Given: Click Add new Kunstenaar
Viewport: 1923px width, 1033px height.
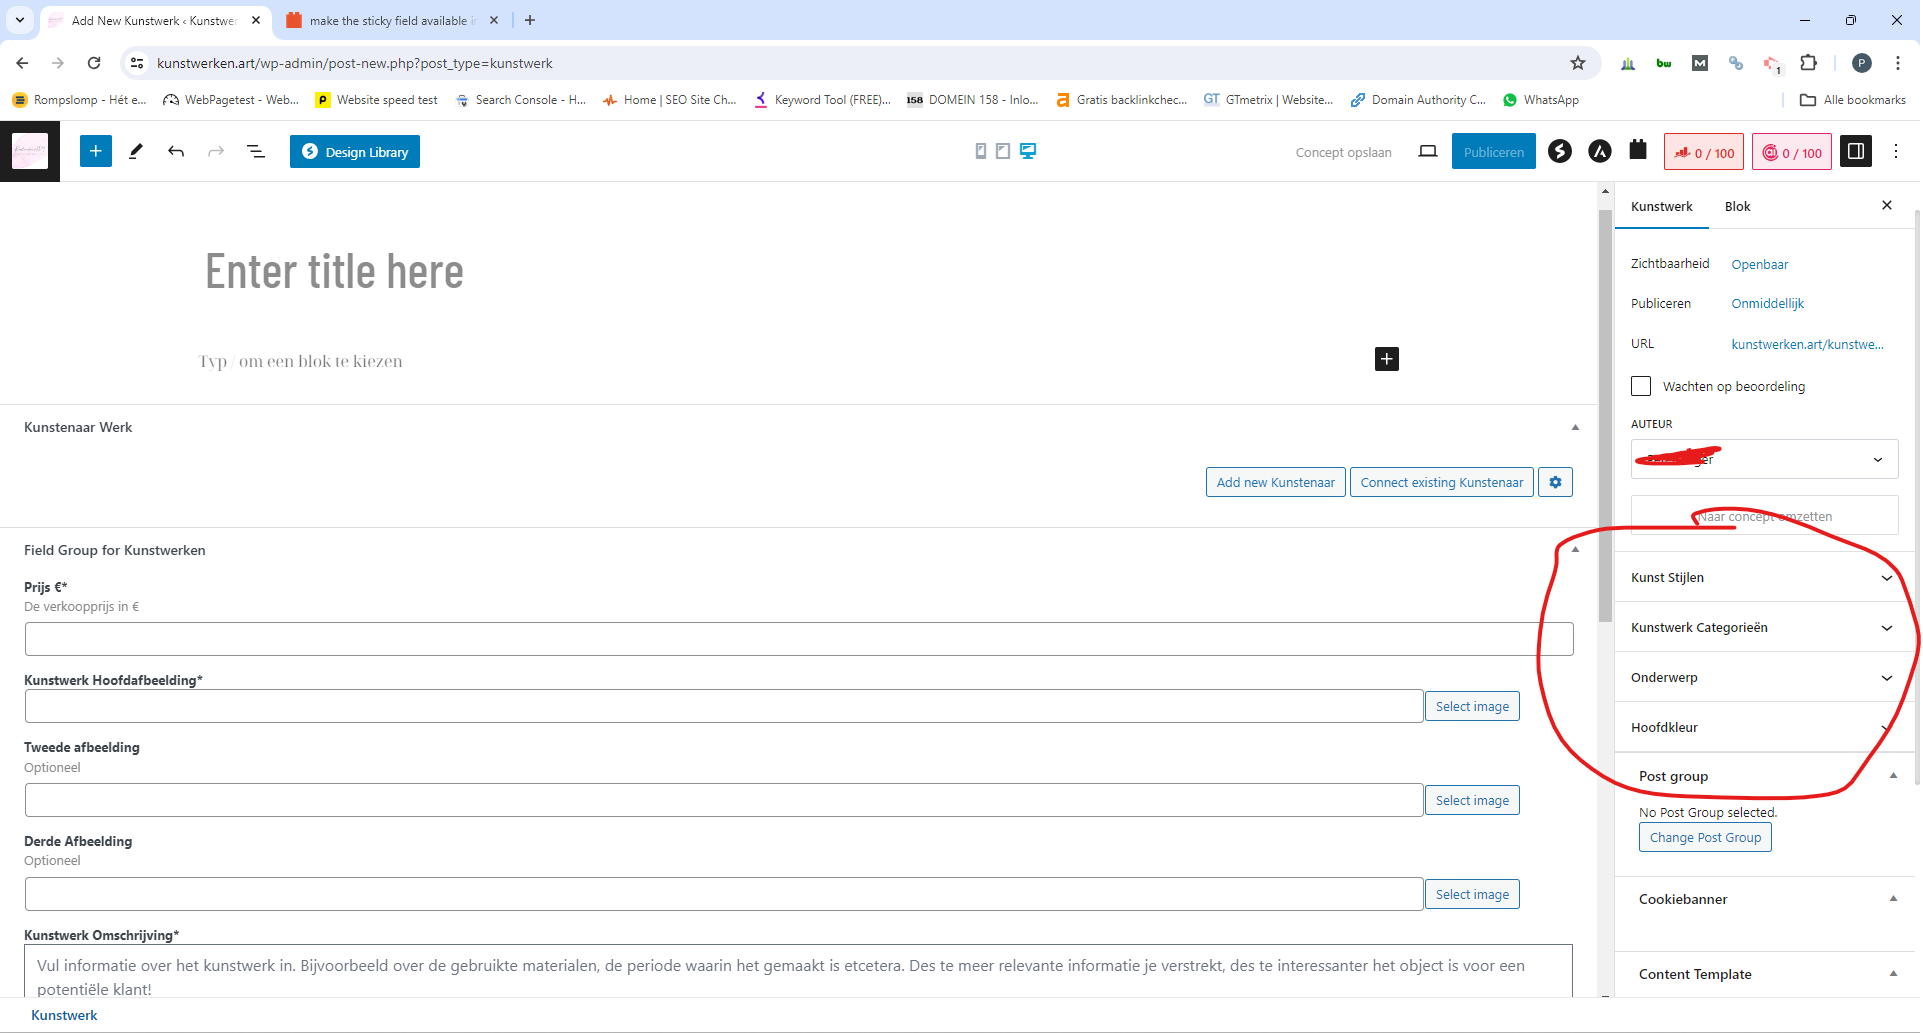Looking at the screenshot, I should [x=1275, y=482].
